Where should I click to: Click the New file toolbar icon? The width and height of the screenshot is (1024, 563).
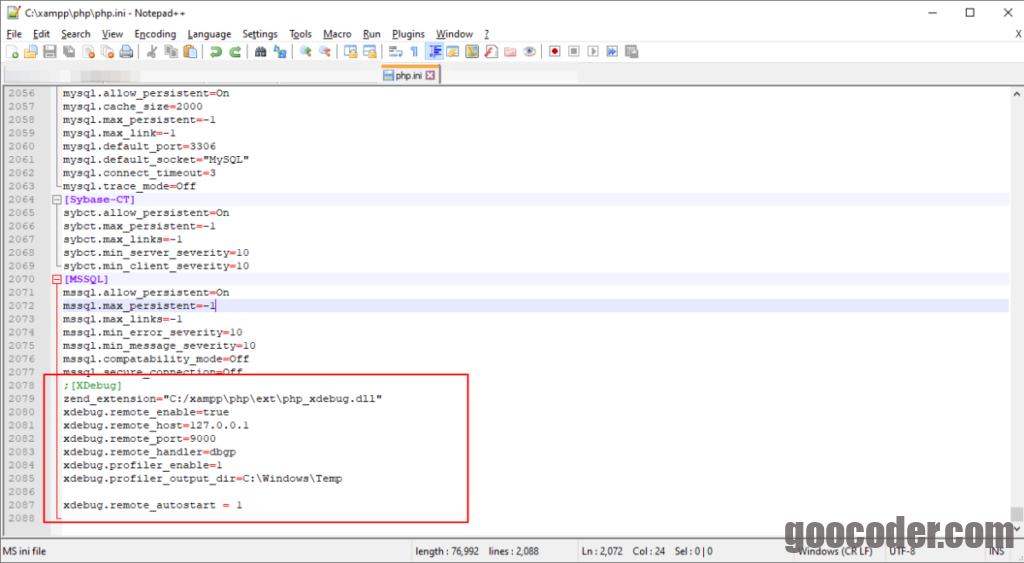coord(12,51)
